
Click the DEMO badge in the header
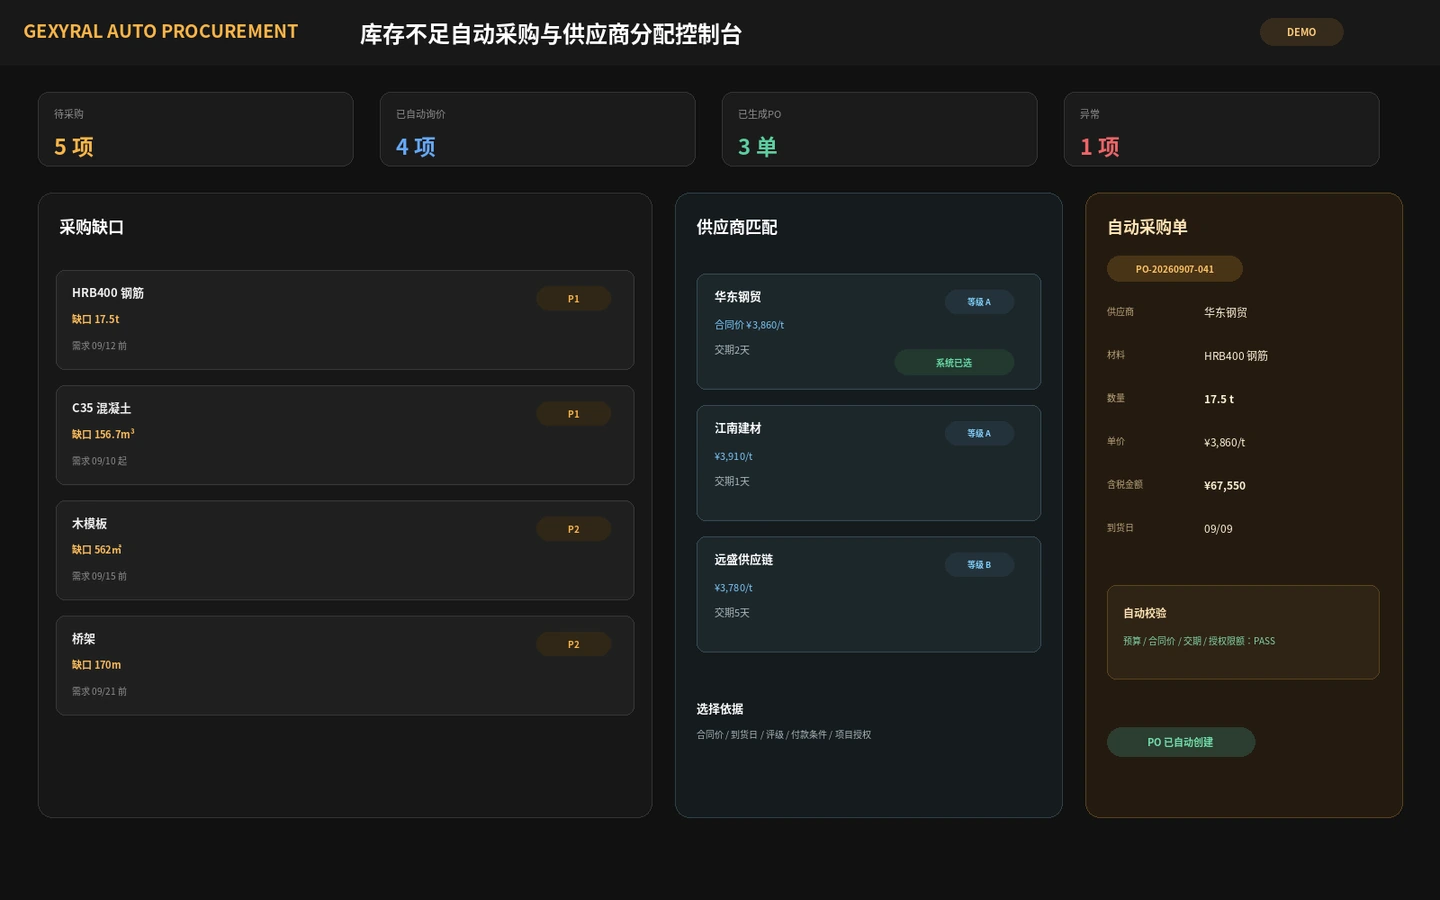point(1301,32)
